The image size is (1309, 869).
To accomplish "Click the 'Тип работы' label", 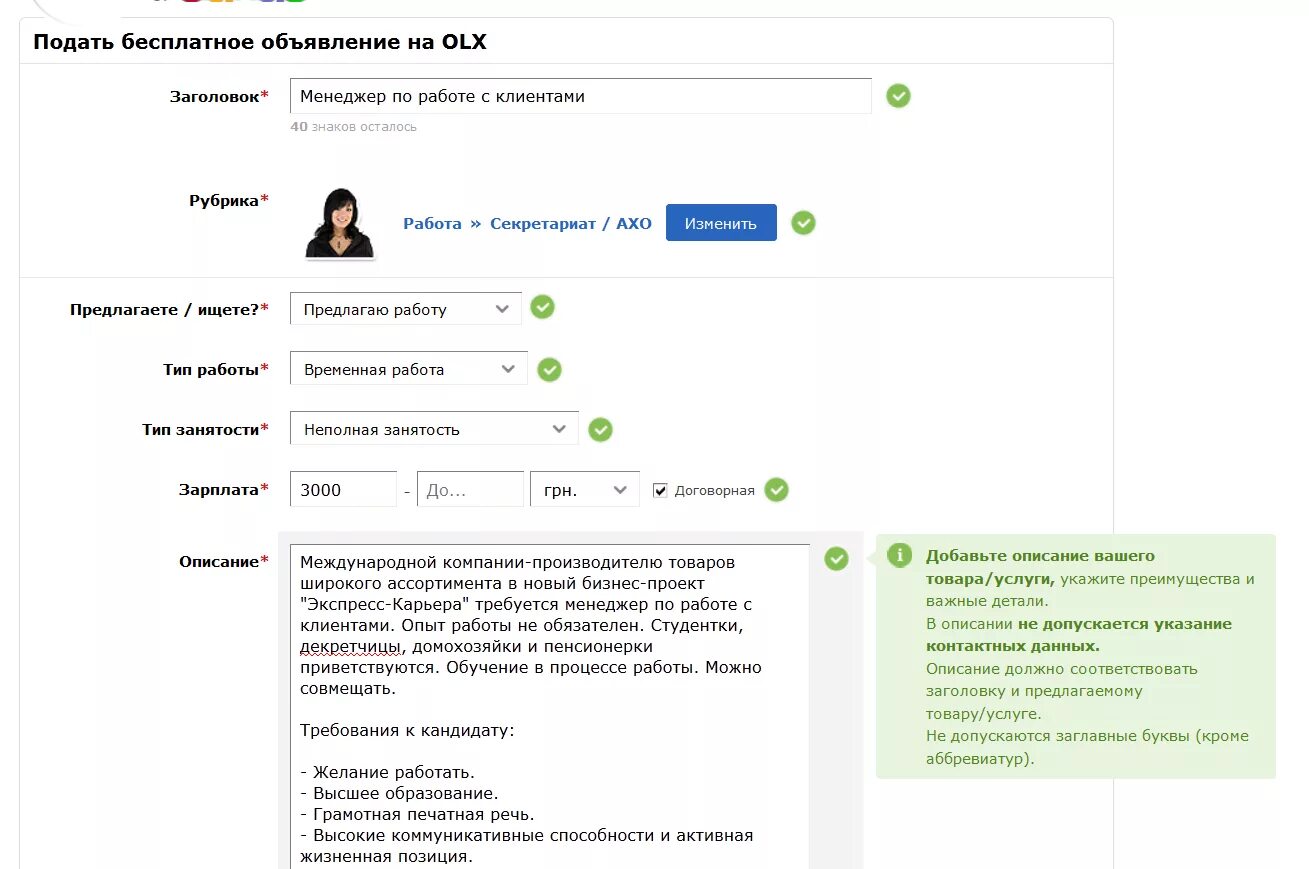I will pyautogui.click(x=216, y=369).
